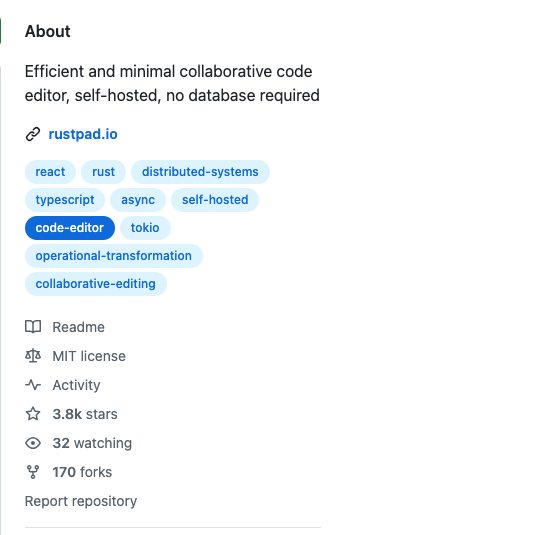This screenshot has width=534, height=535.
Task: Select the react topic tag
Action: pyautogui.click(x=50, y=172)
